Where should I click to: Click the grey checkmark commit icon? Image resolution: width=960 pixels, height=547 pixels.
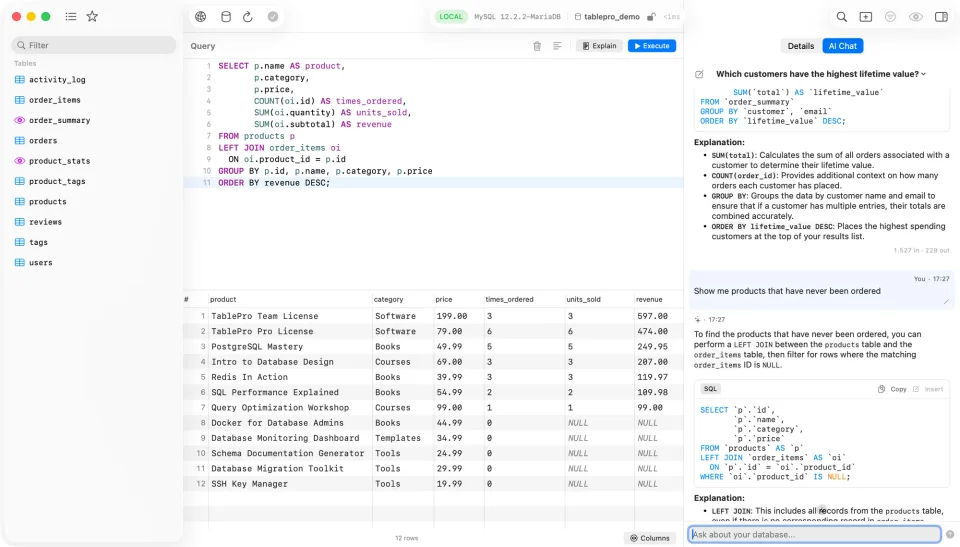[273, 17]
